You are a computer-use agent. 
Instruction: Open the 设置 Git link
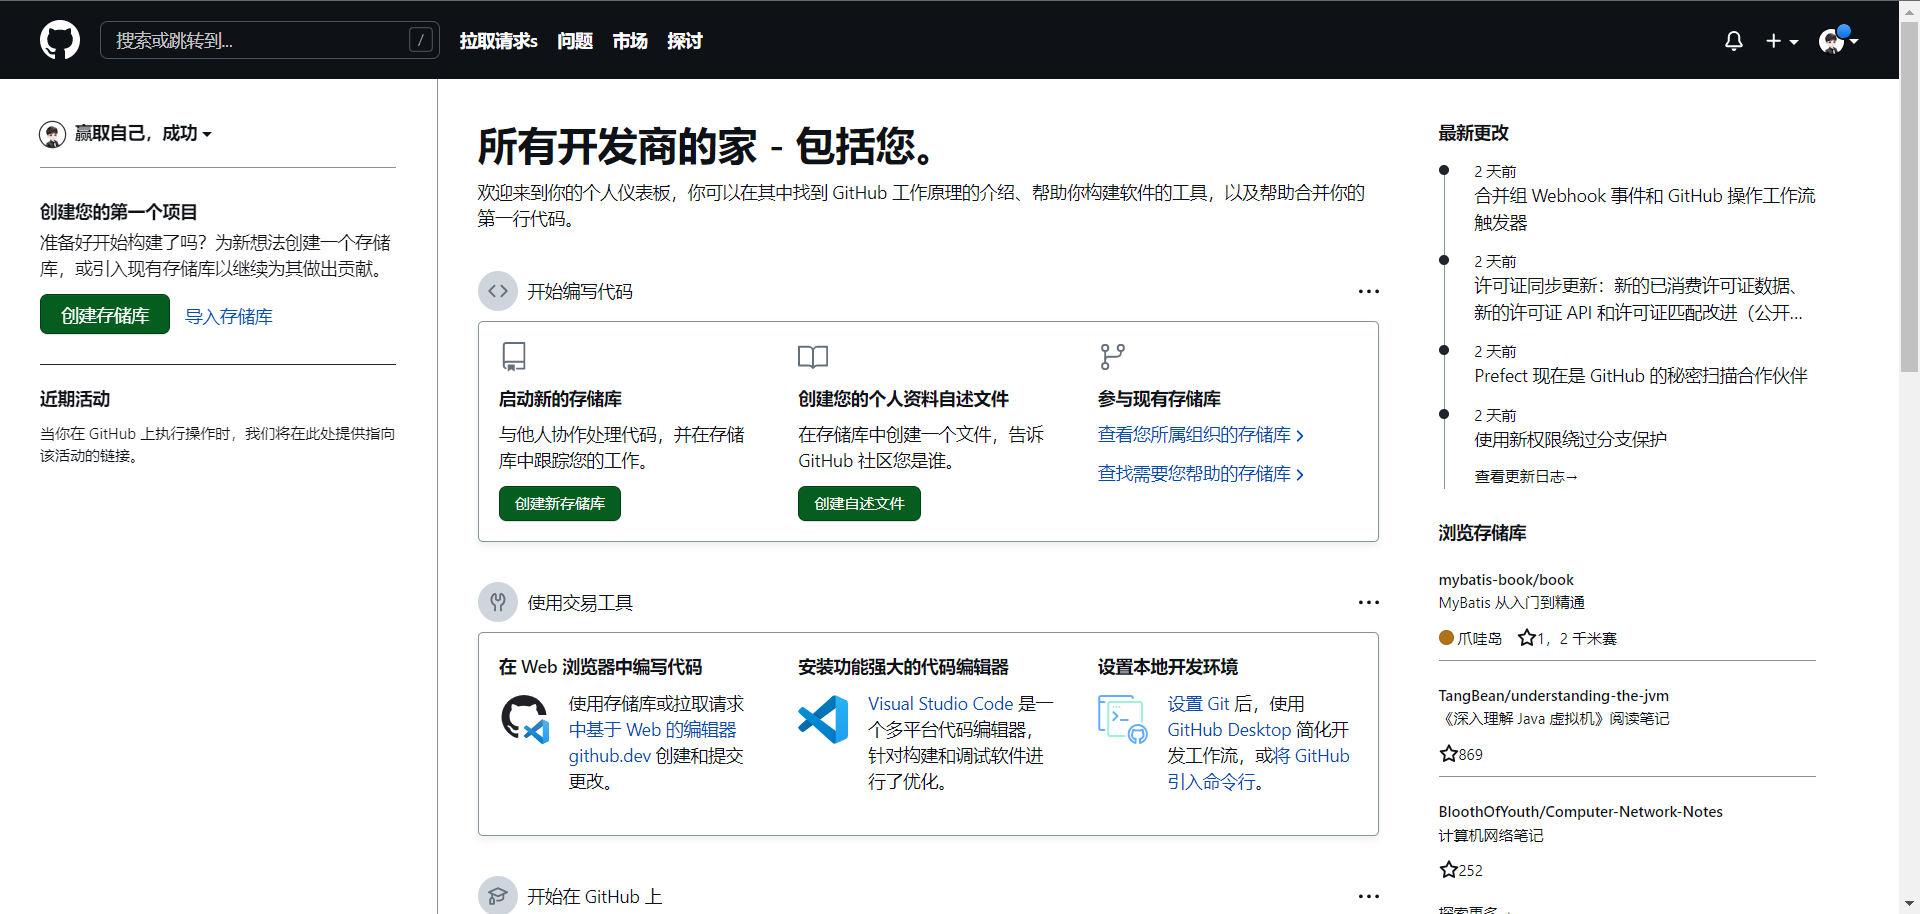point(1198,704)
